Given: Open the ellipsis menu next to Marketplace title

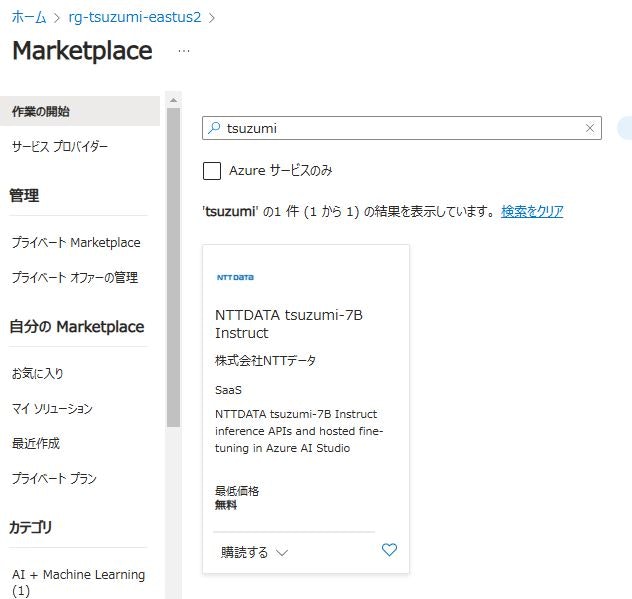Looking at the screenshot, I should (x=184, y=51).
